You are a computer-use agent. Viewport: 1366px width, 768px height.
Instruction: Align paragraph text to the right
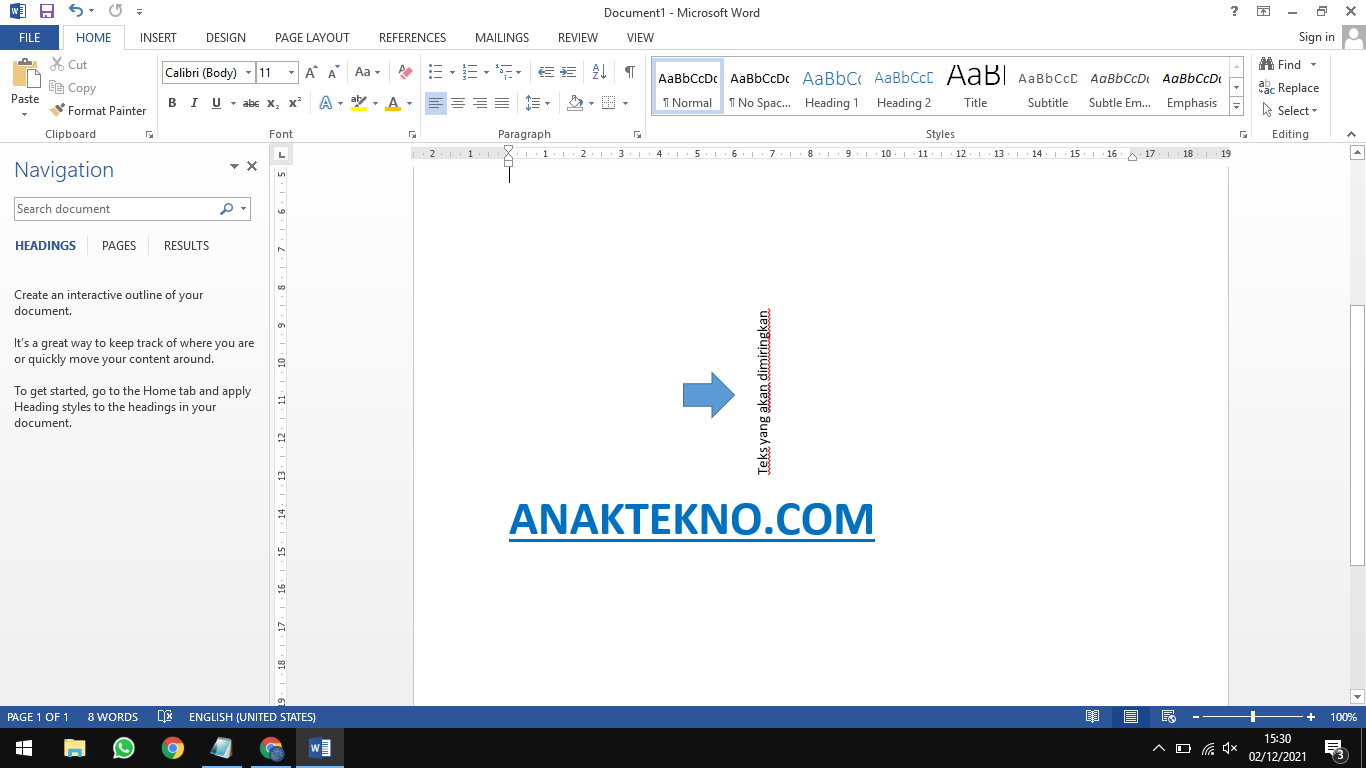[x=480, y=103]
